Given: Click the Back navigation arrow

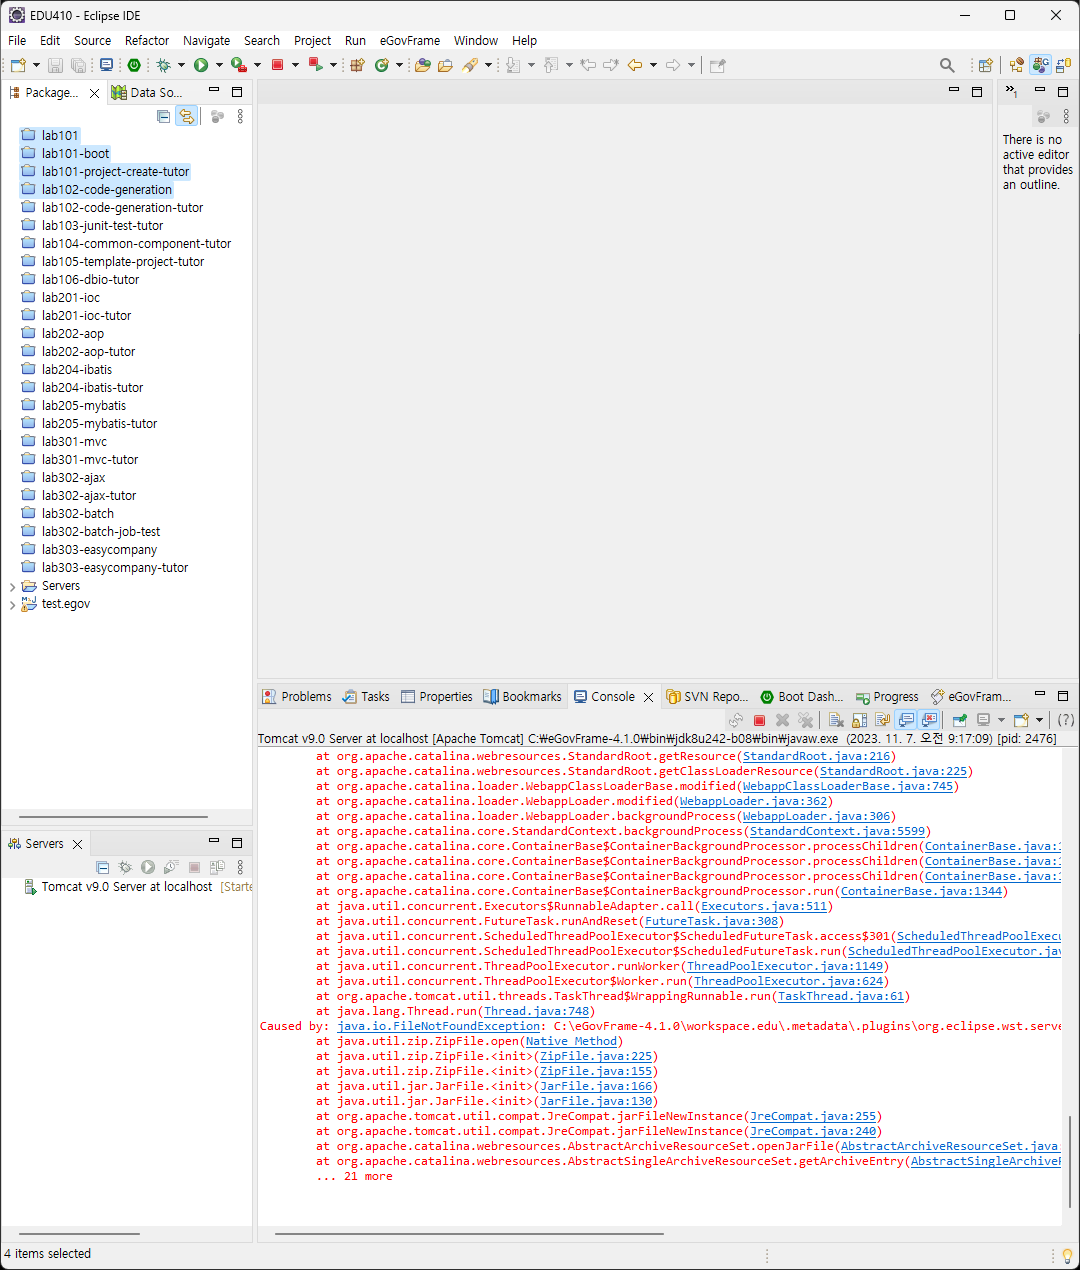Looking at the screenshot, I should [x=635, y=65].
